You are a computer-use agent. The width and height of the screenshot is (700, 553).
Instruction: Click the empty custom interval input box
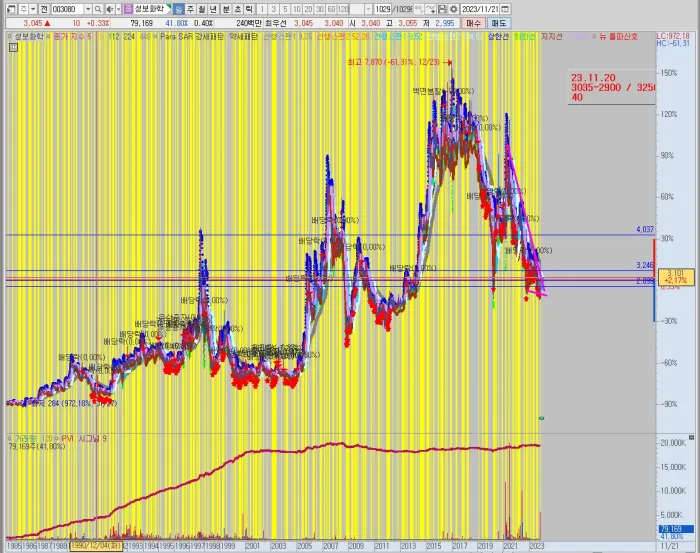pos(357,9)
